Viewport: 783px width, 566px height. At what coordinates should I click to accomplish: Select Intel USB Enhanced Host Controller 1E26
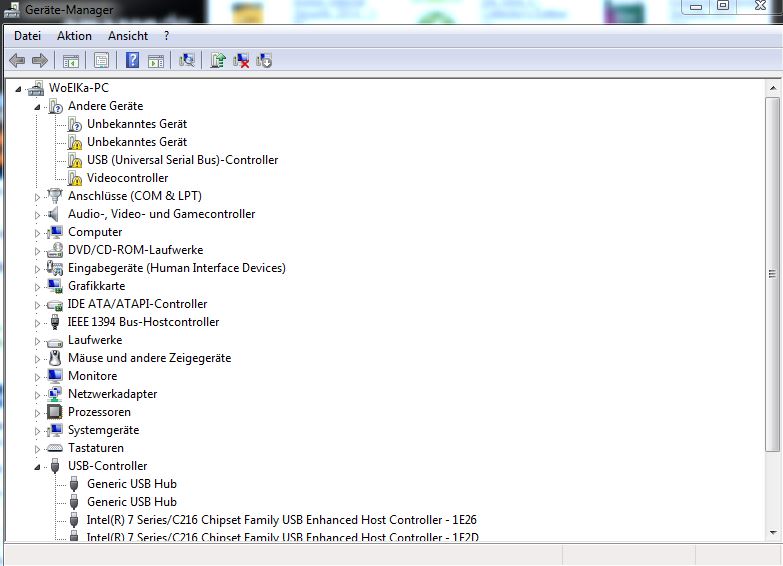282,520
